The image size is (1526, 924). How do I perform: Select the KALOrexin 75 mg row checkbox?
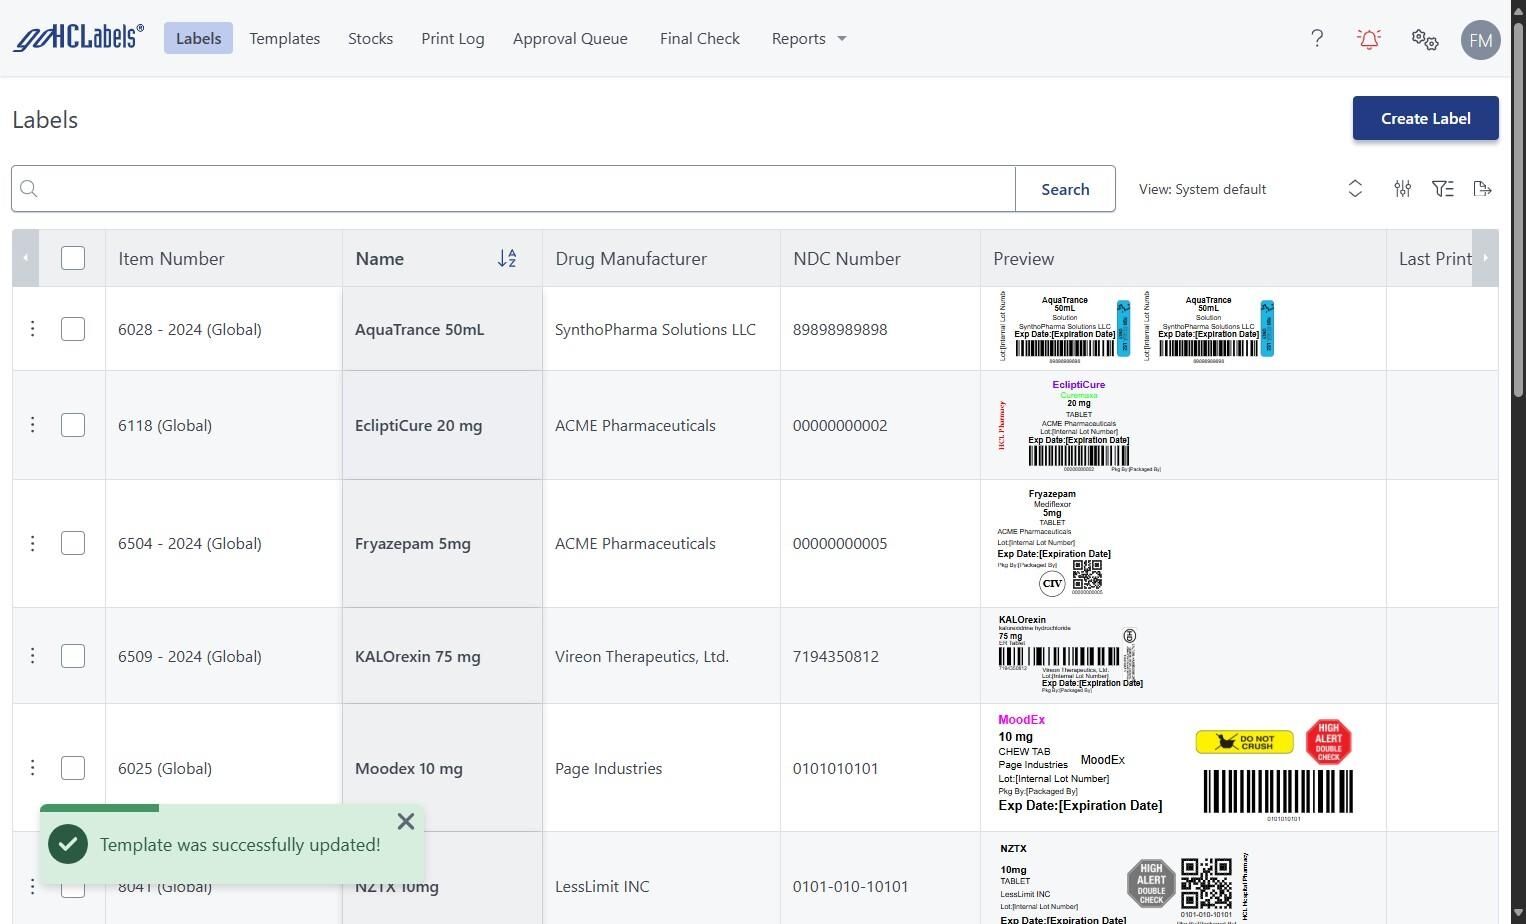click(73, 656)
